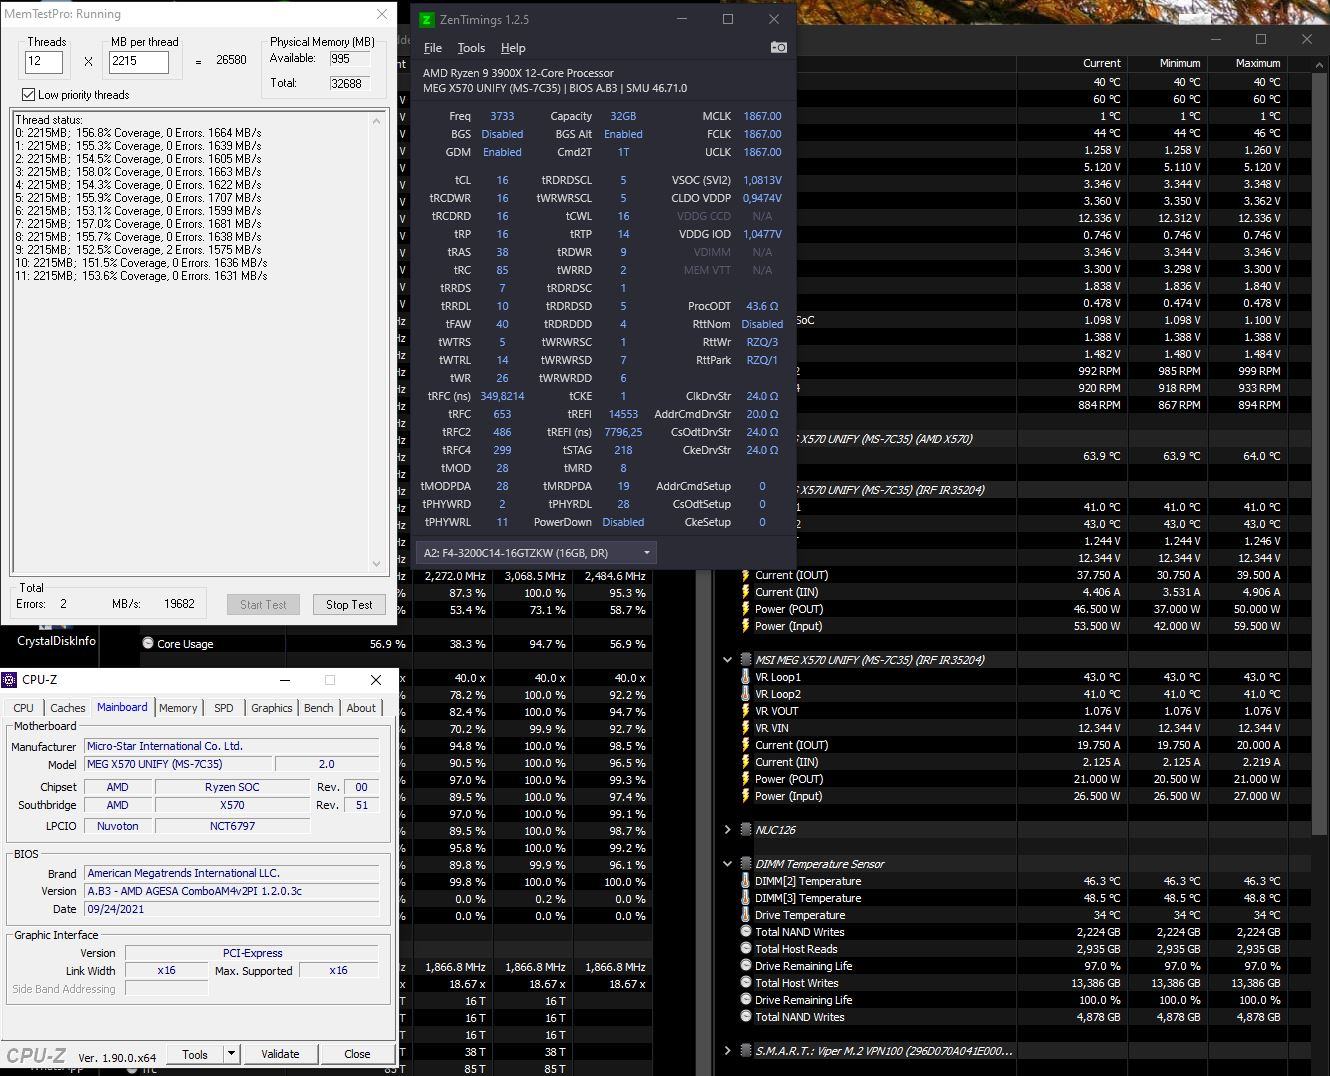Click the VSOC (SVI2) value 1,0813V
Viewport: 1330px width, 1076px height.
click(x=762, y=180)
